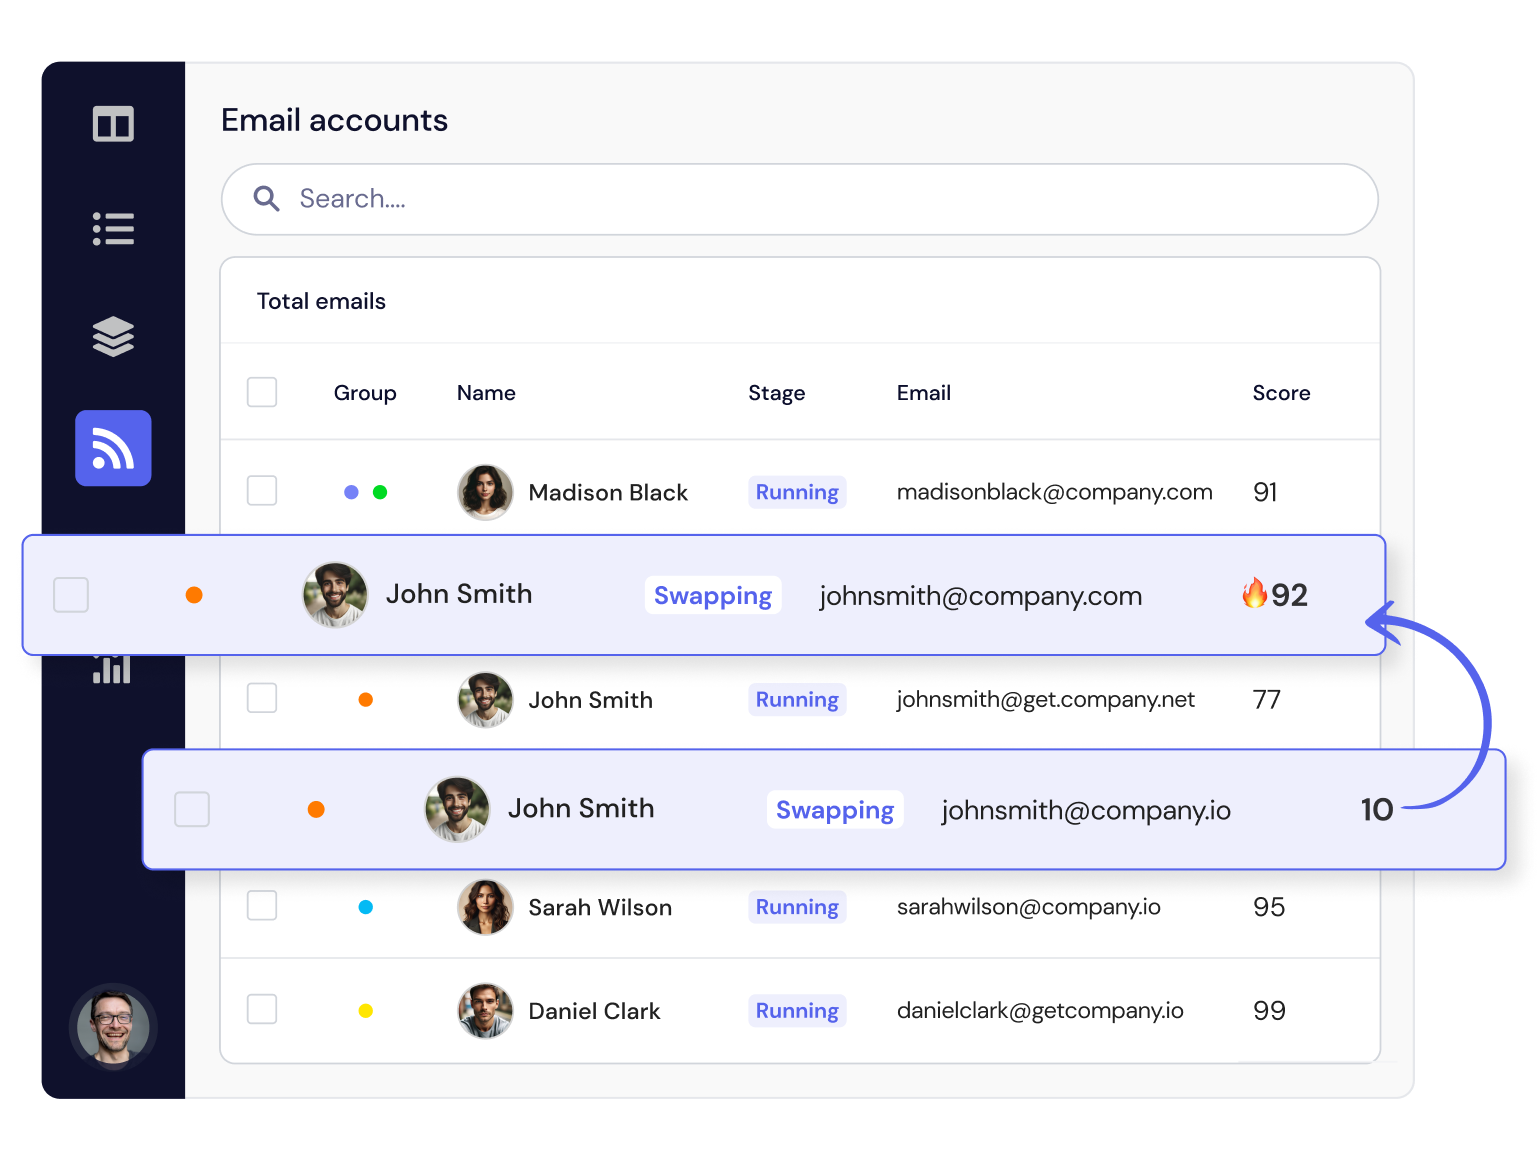This screenshot has width=1537, height=1160.
Task: Click the Swapping badge for johnsmith@company.com
Action: pos(713,595)
